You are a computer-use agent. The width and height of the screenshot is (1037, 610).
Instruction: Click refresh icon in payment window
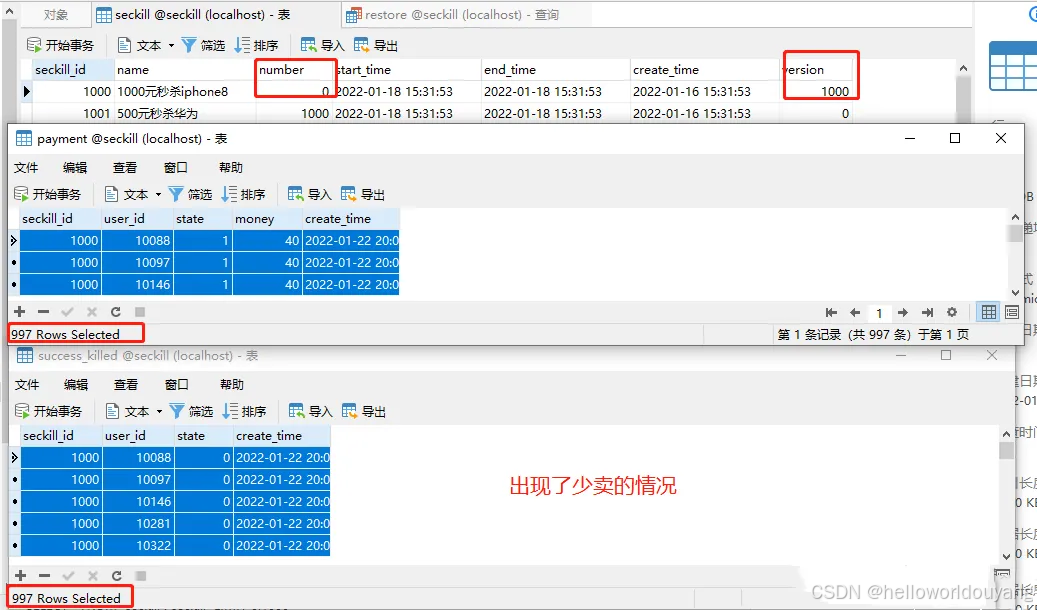tap(116, 312)
